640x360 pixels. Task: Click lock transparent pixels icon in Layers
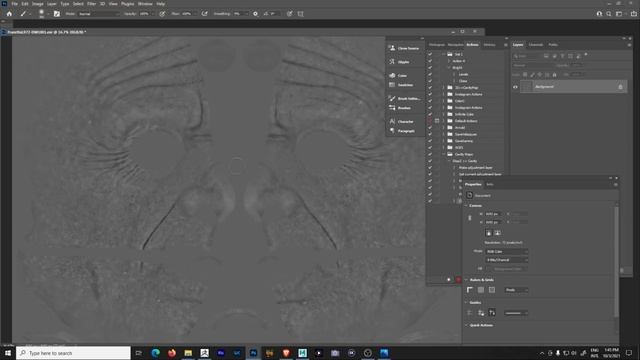click(525, 75)
